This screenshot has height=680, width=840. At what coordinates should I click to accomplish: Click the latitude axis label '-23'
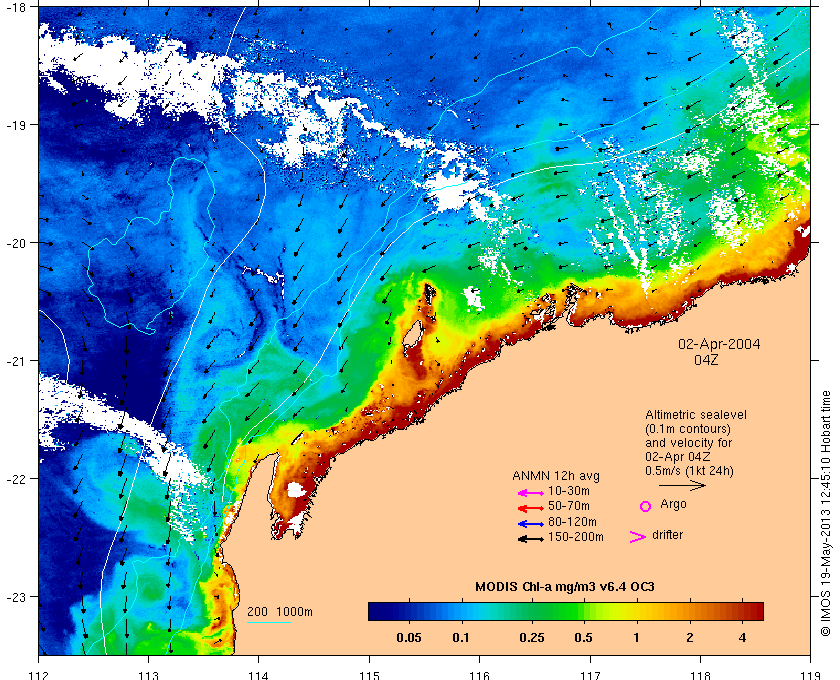coord(14,596)
